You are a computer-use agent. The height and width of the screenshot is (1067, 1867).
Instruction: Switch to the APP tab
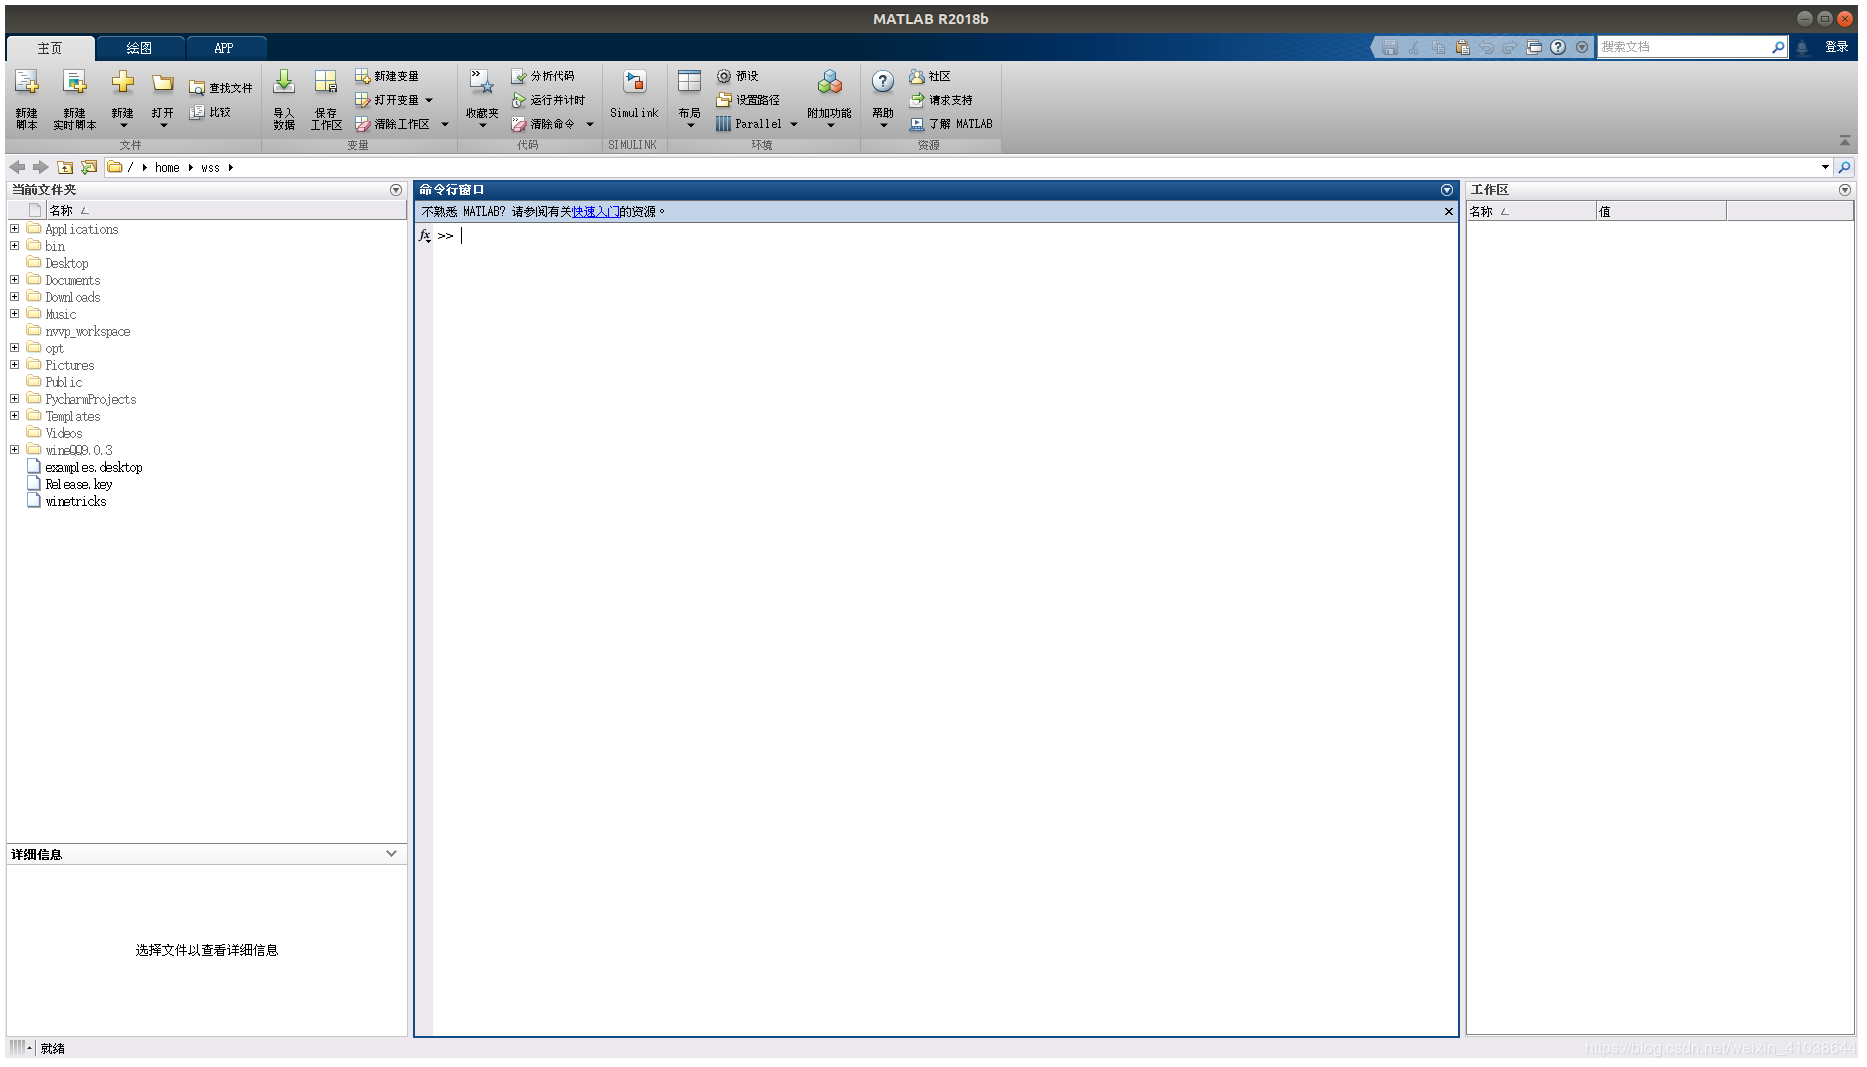[x=224, y=48]
